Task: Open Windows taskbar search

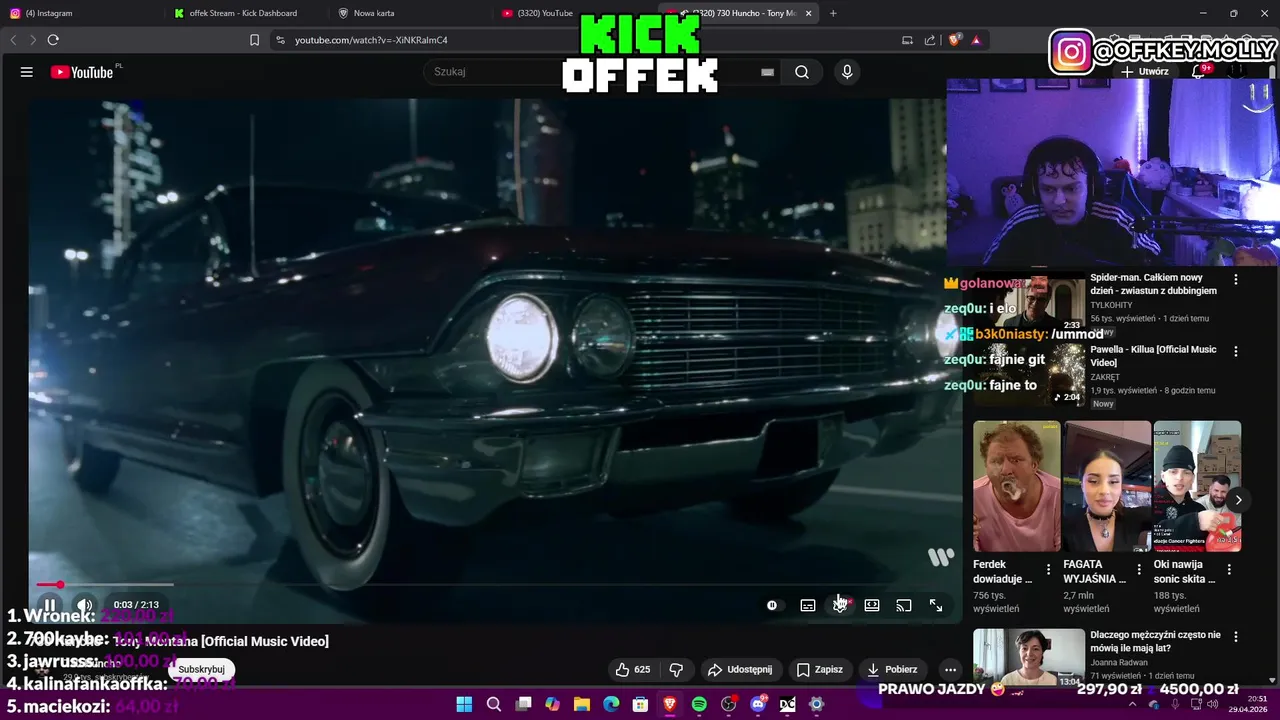Action: [x=493, y=704]
